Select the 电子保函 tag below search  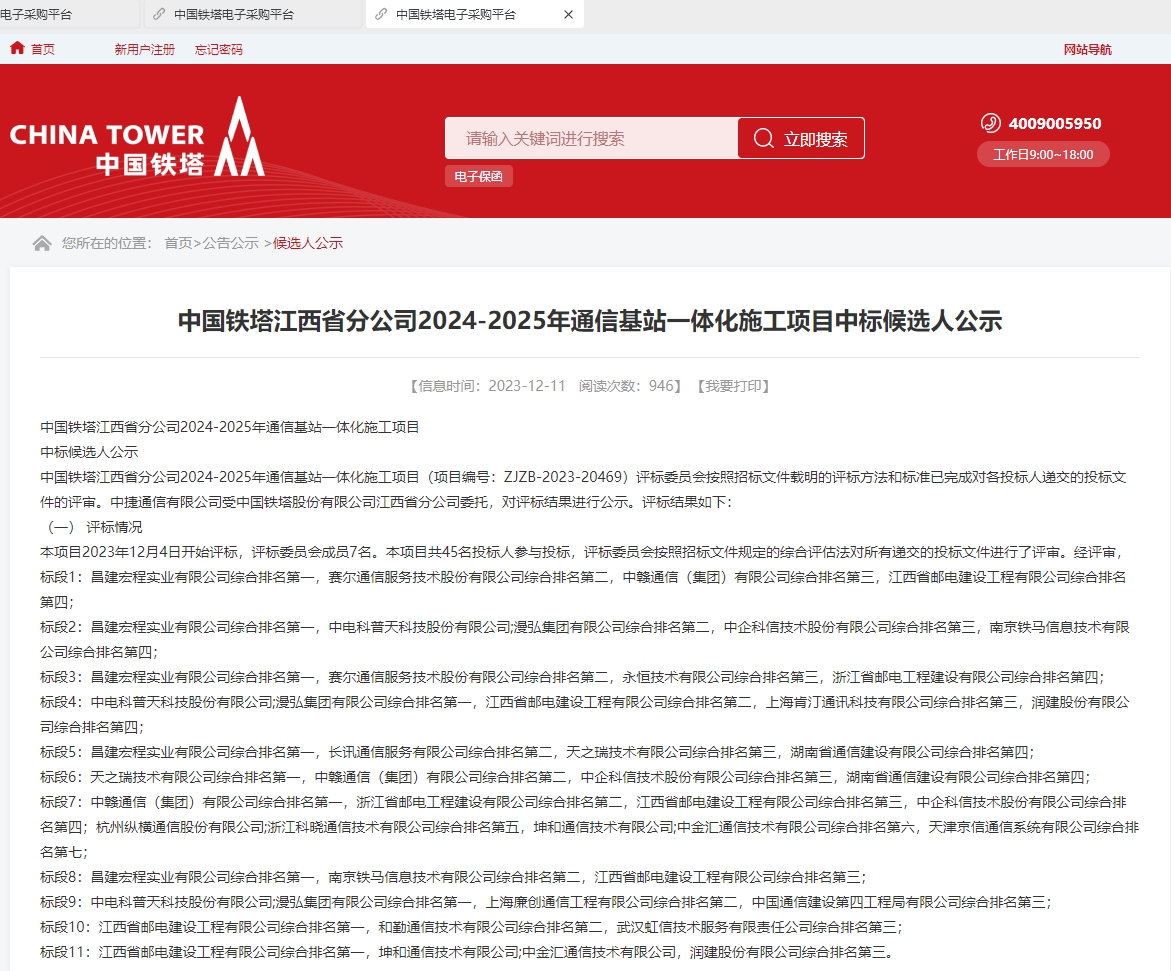pos(479,176)
